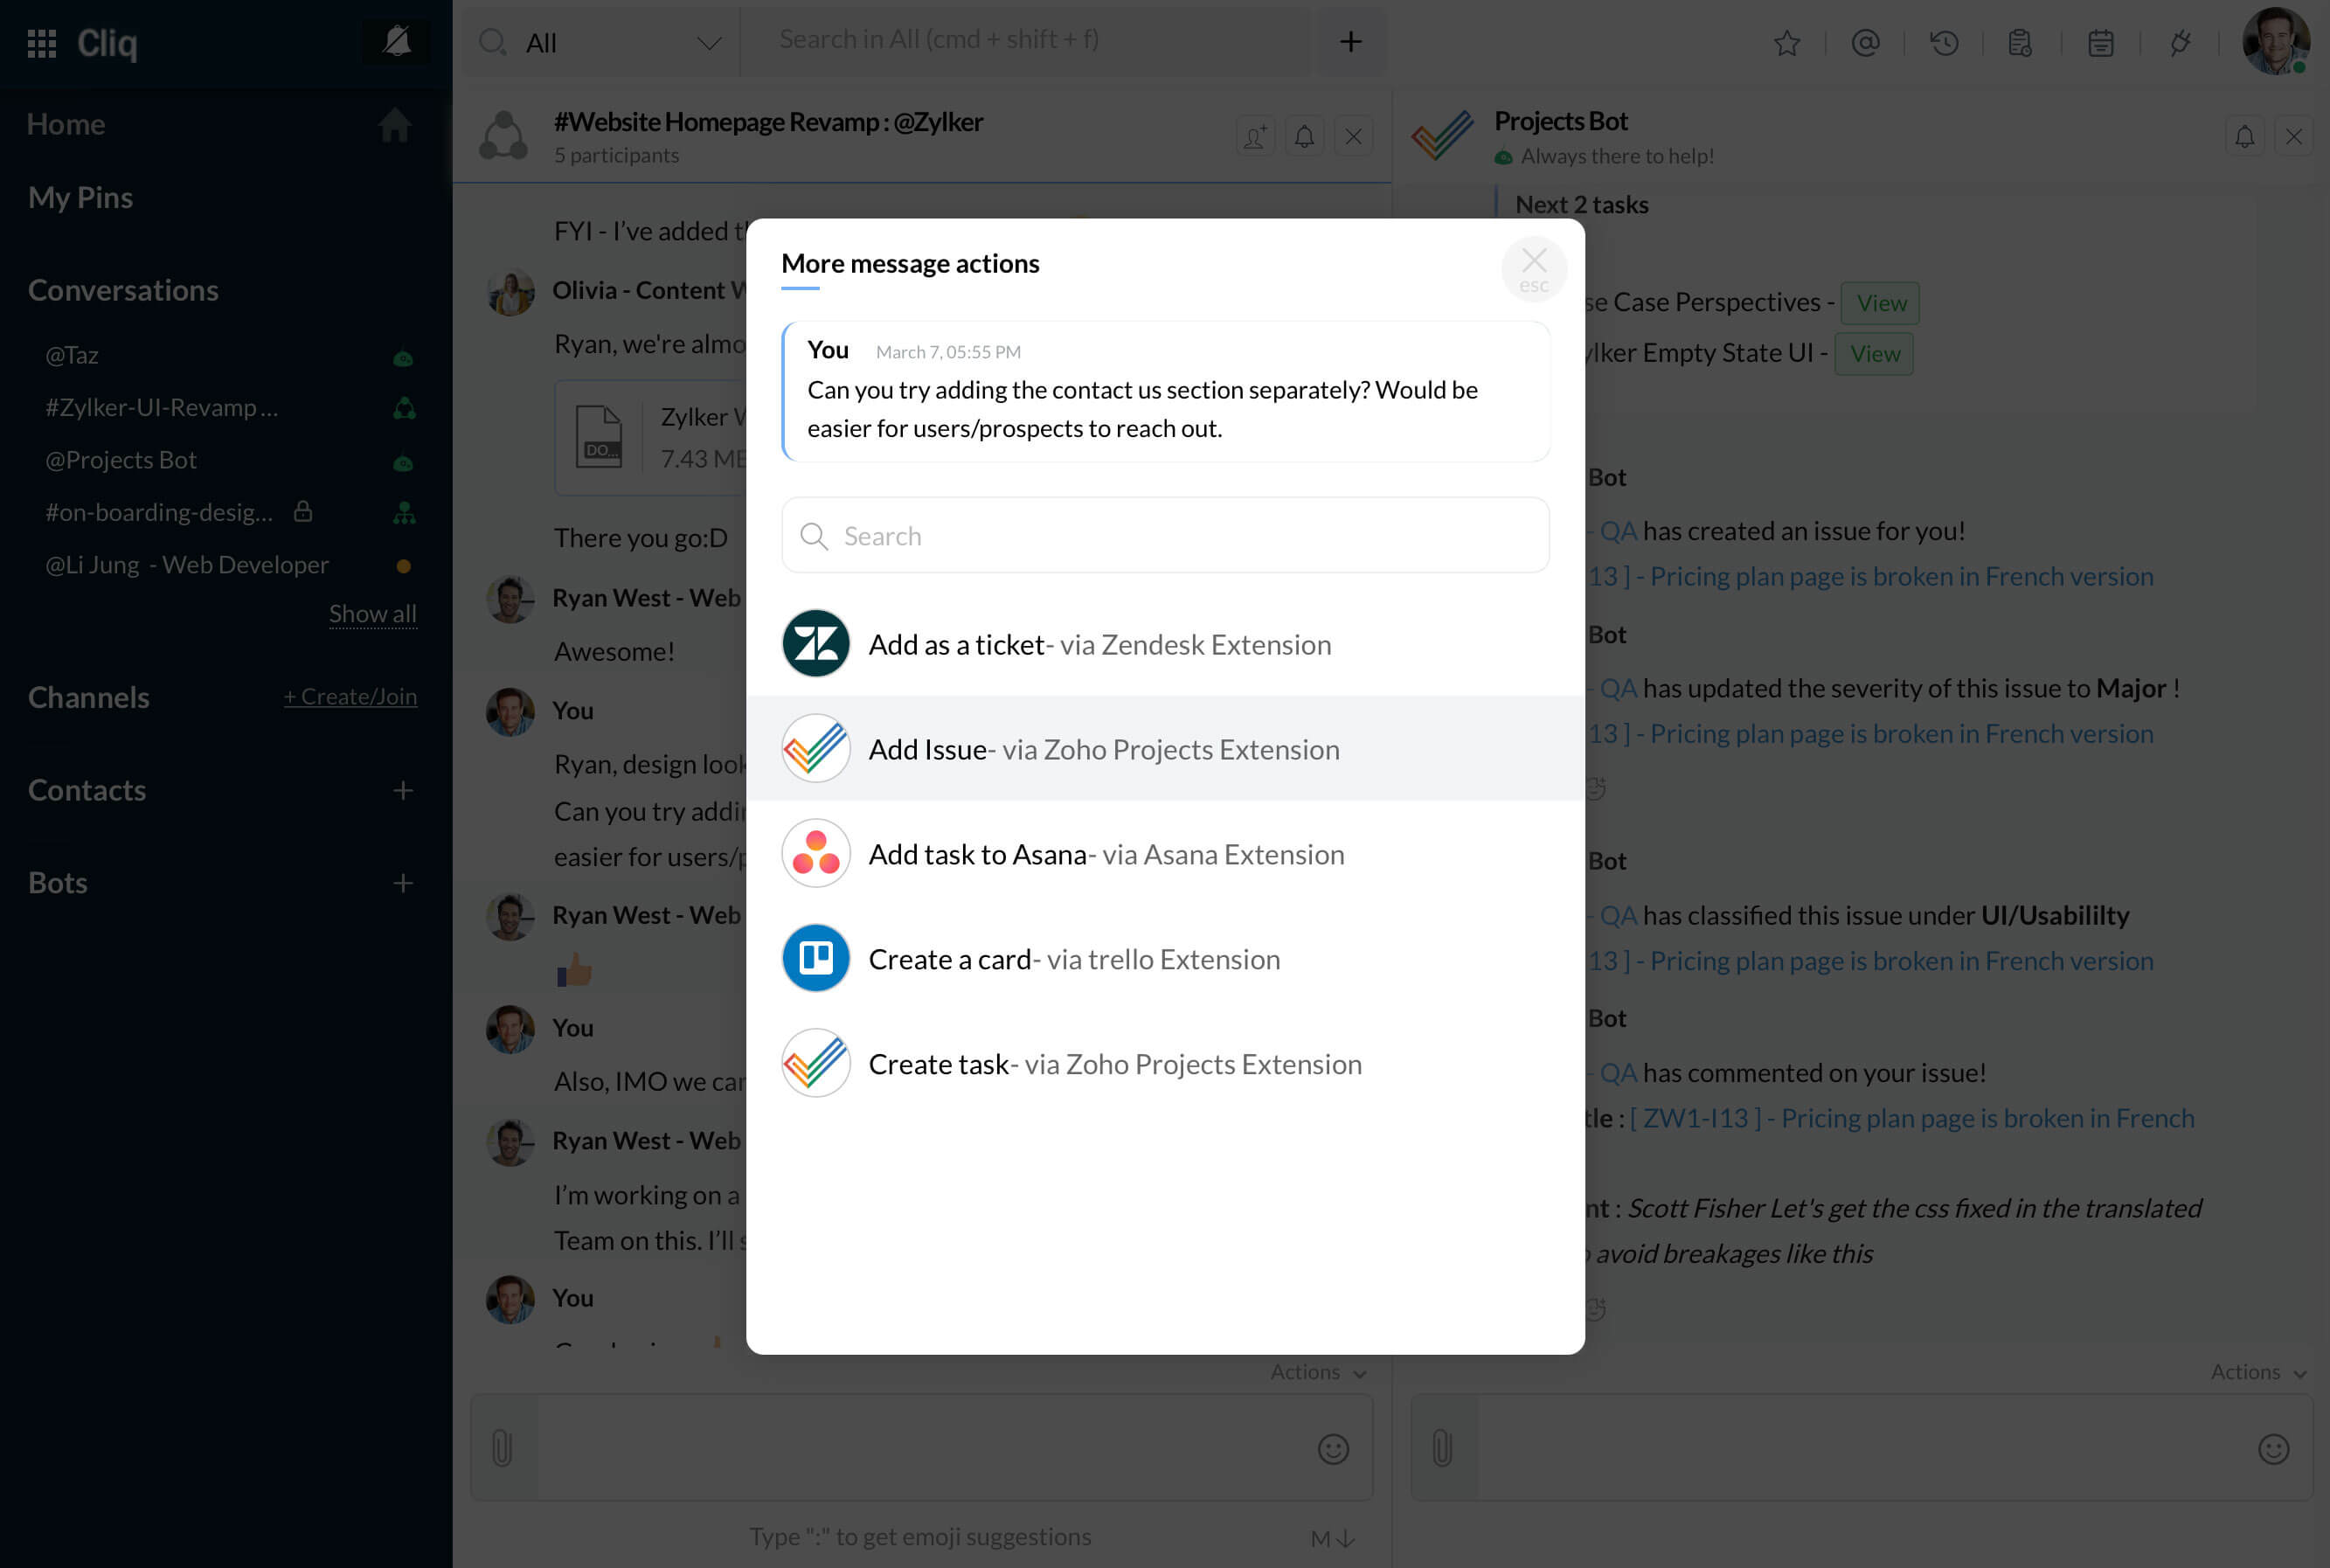Select Add Issue via Zoho Projects
The height and width of the screenshot is (1568, 2330).
point(1165,749)
